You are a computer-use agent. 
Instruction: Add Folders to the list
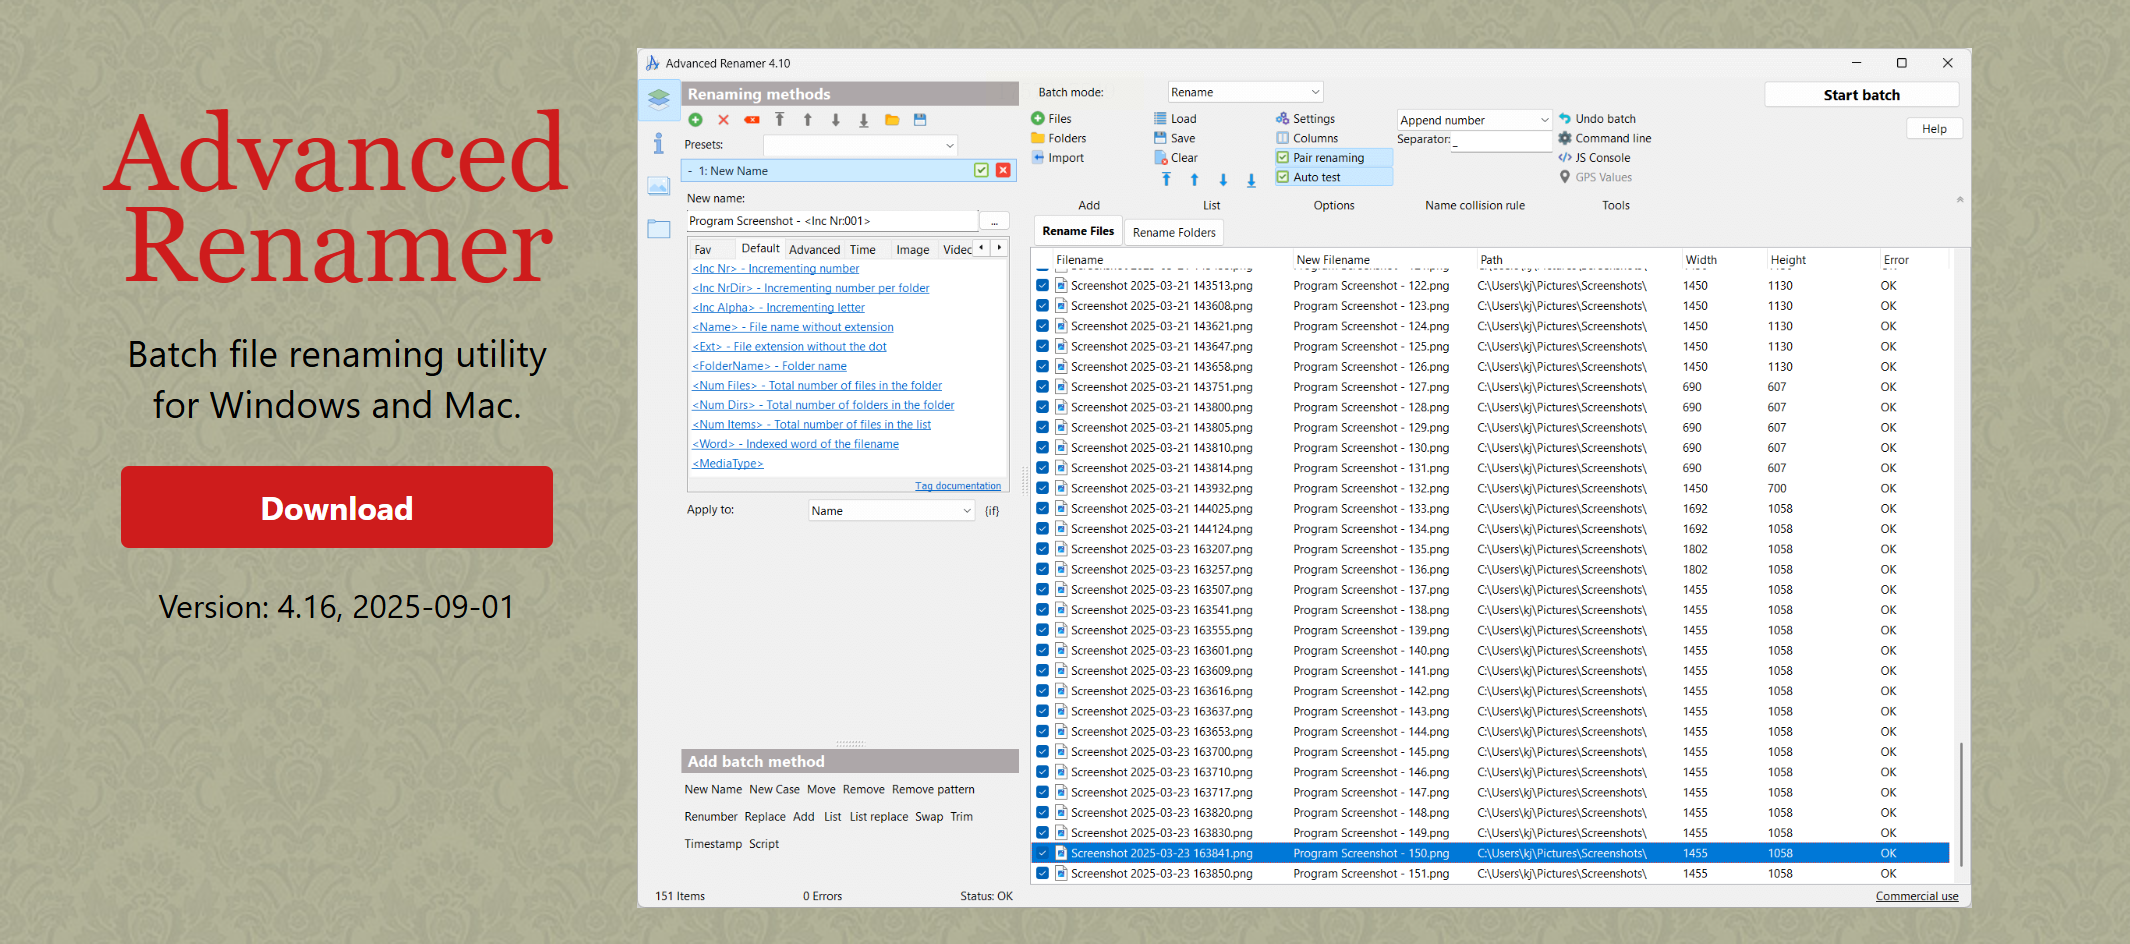point(1059,138)
